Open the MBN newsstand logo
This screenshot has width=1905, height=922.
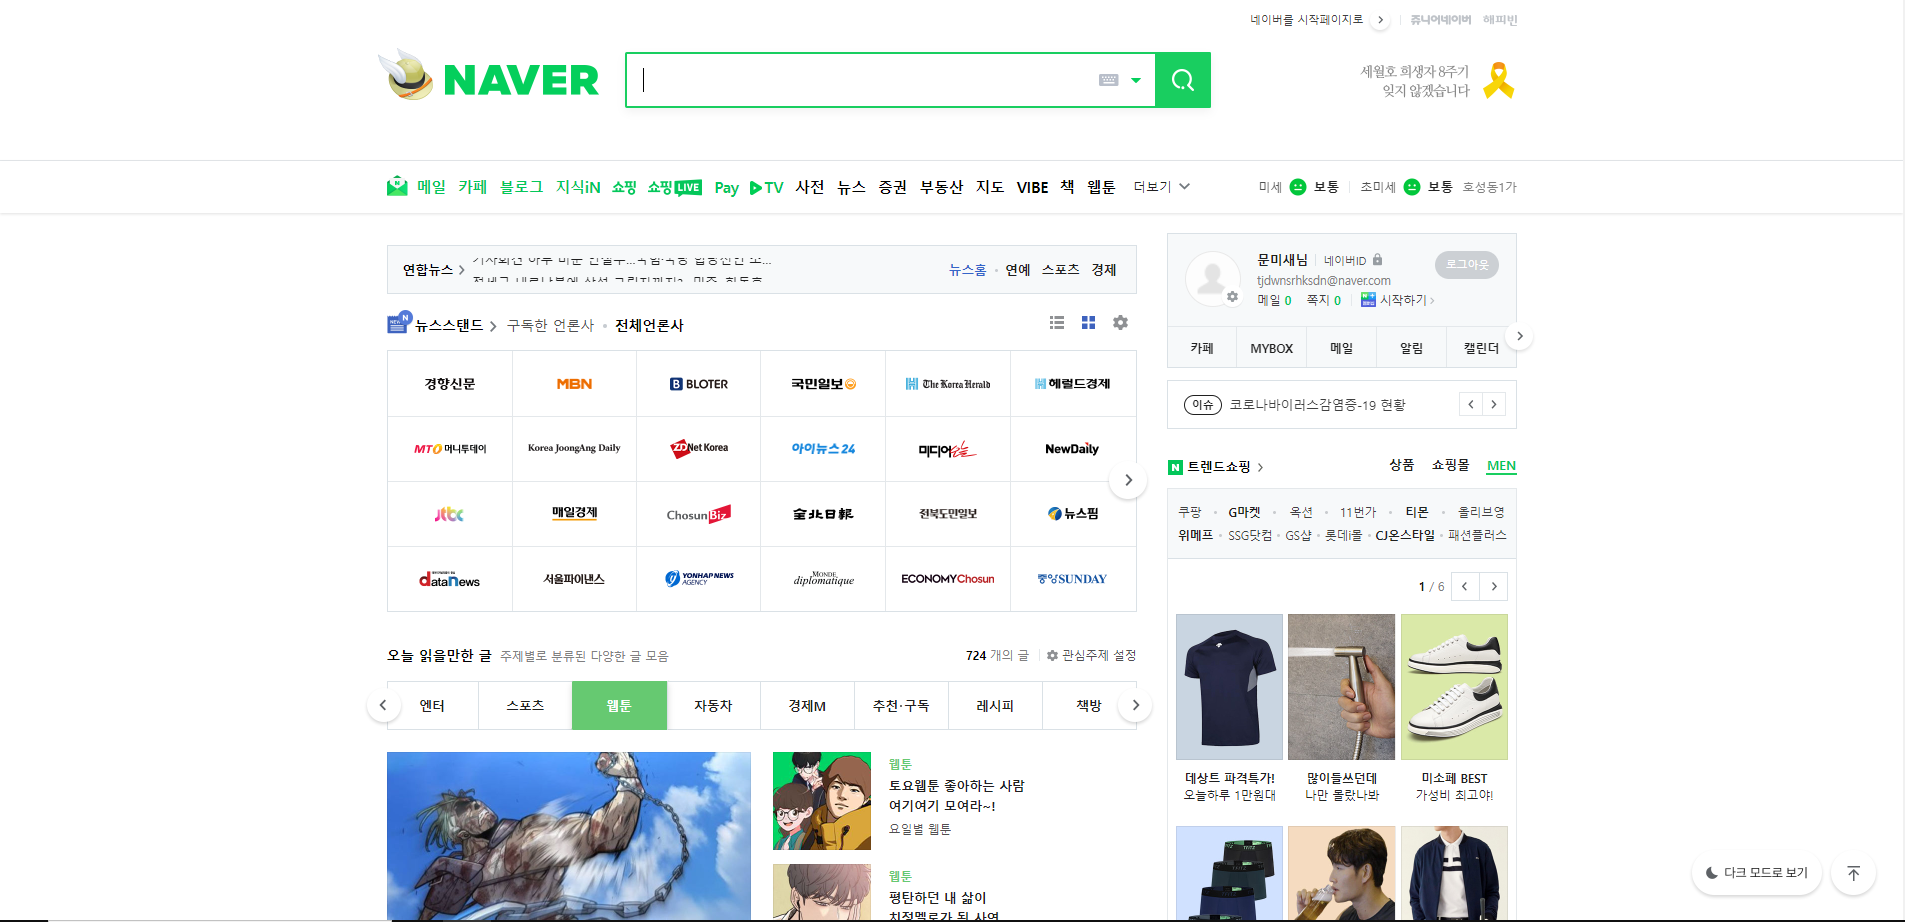tap(574, 384)
